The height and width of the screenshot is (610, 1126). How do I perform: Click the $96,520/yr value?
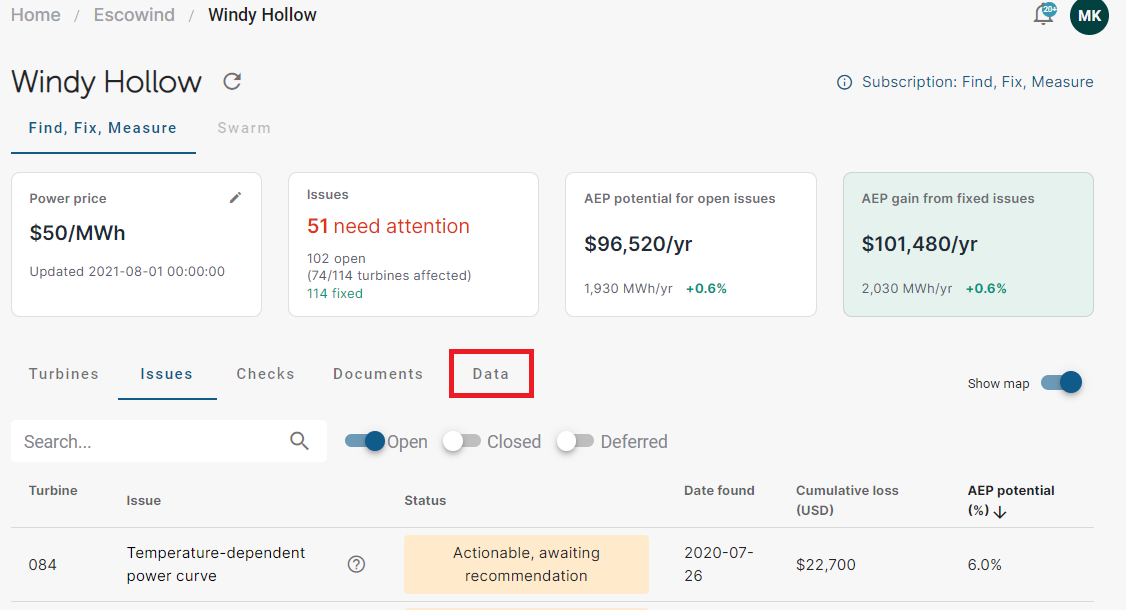coord(638,244)
